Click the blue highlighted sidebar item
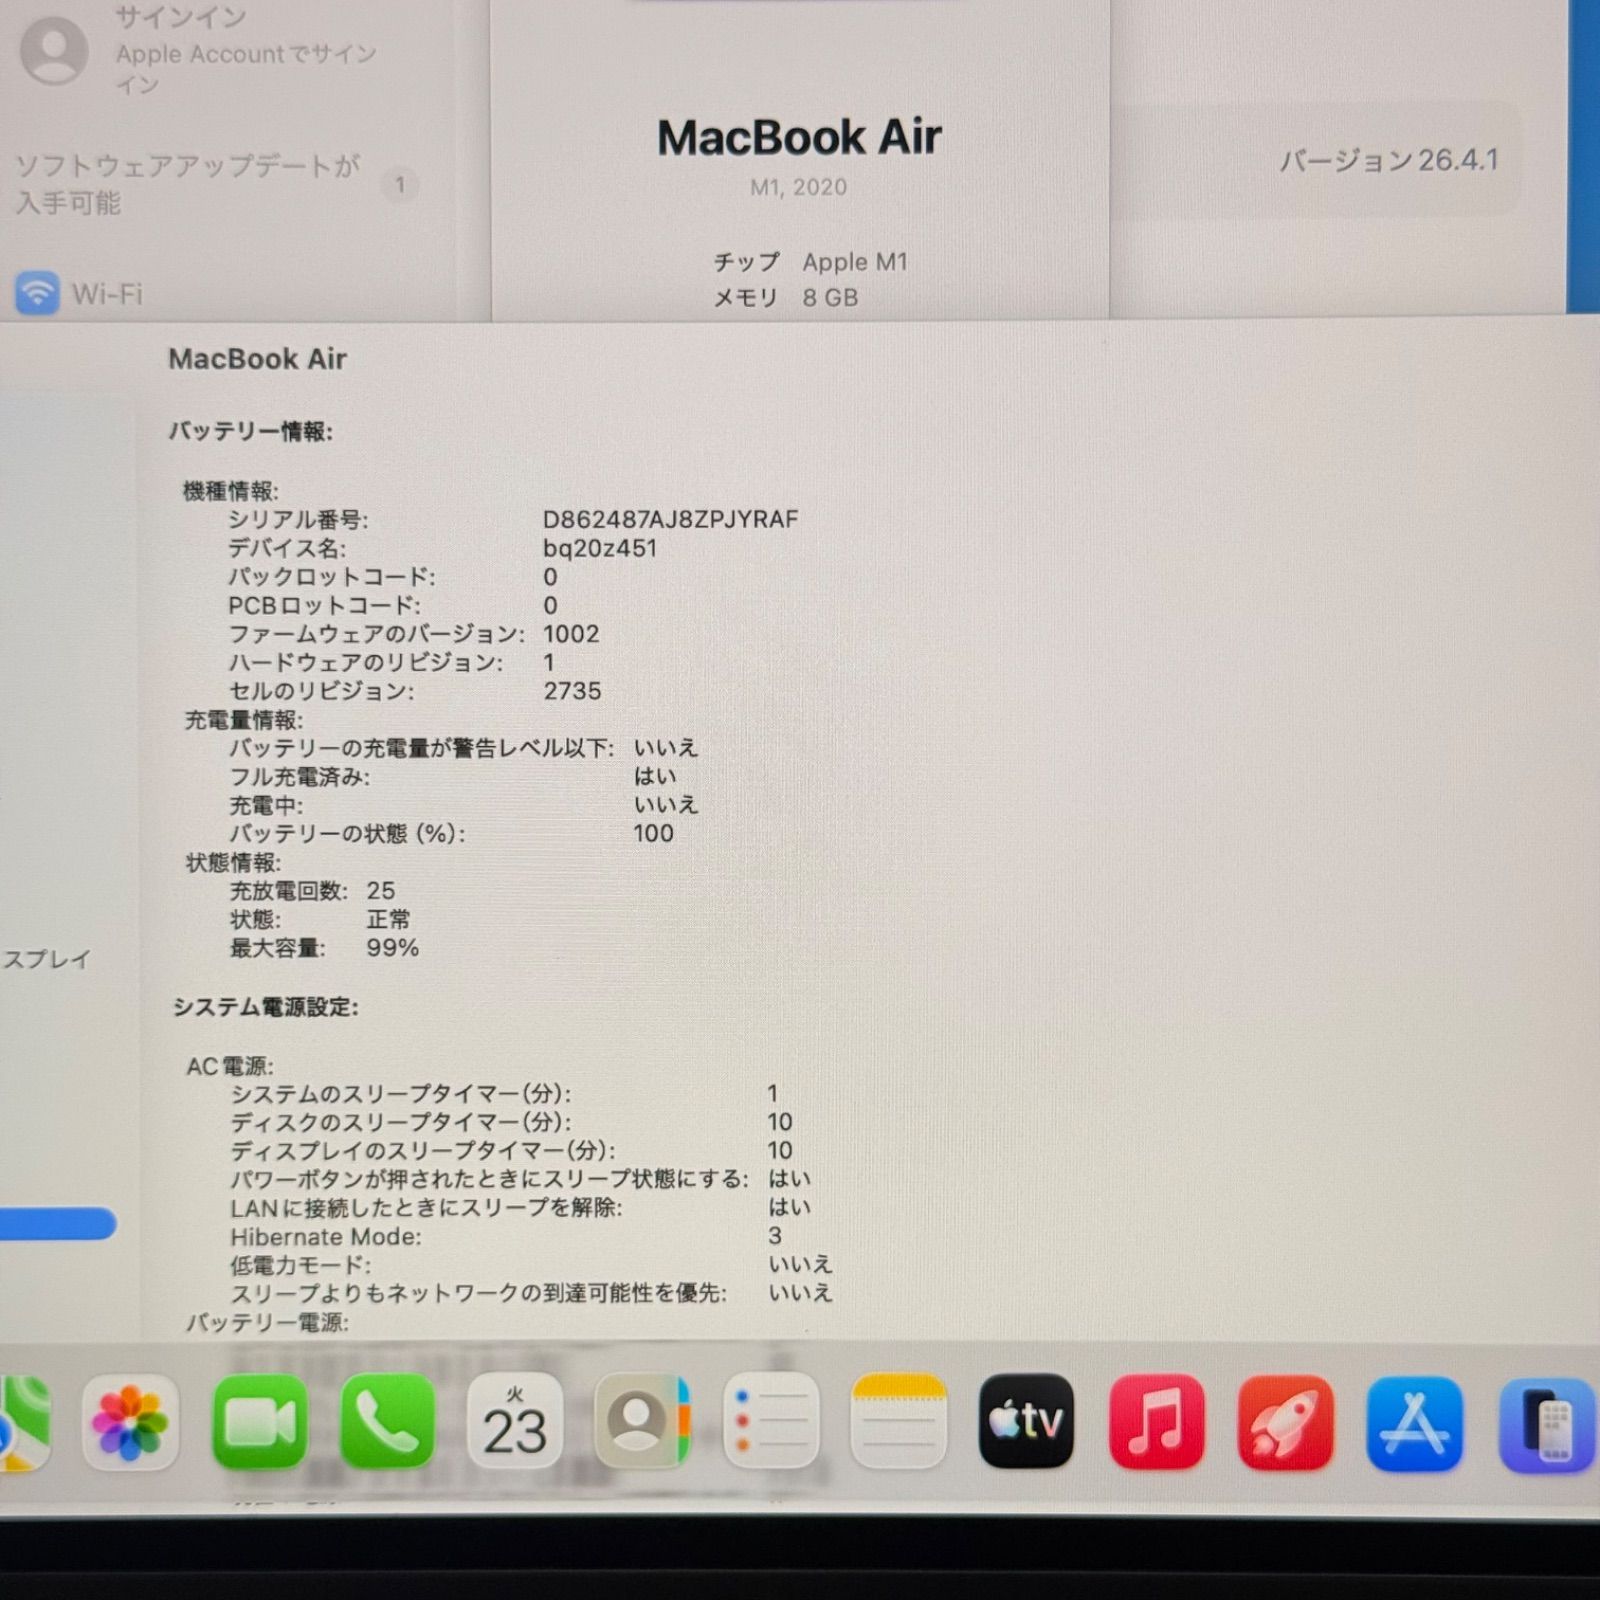 [x=57, y=1223]
